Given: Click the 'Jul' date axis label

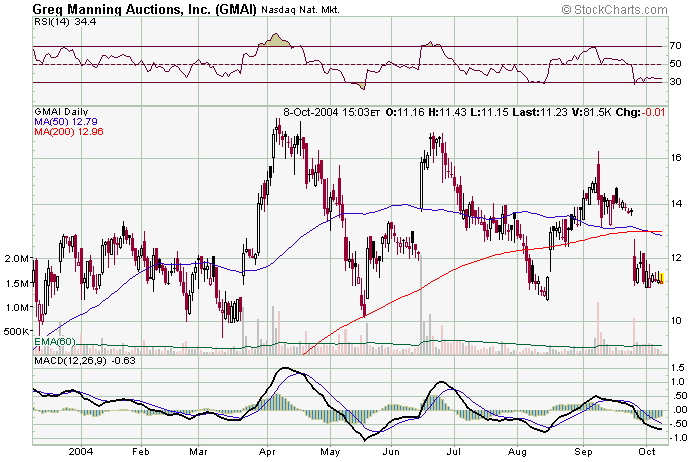Looking at the screenshot, I should click(454, 451).
